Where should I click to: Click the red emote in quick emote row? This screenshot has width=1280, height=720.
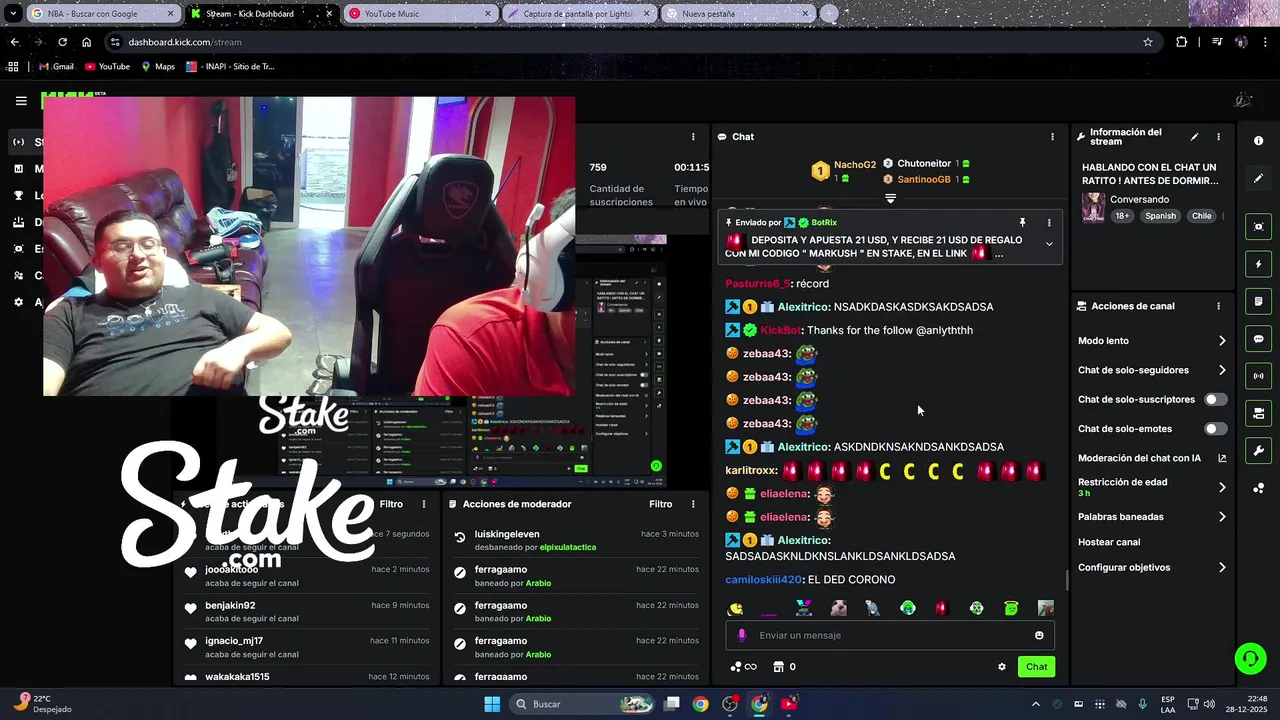(941, 608)
